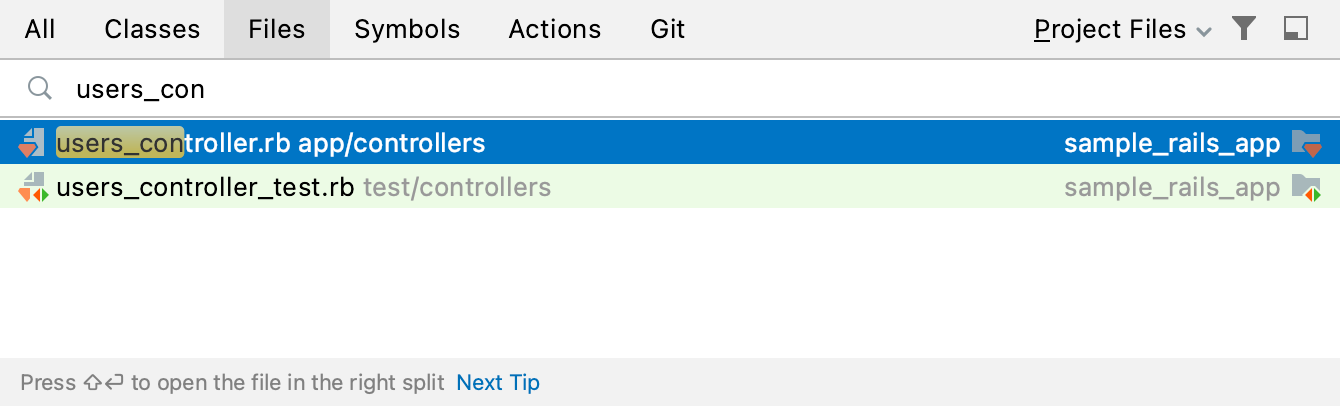Select the Files tab
The width and height of the screenshot is (1340, 406).
[x=277, y=30]
